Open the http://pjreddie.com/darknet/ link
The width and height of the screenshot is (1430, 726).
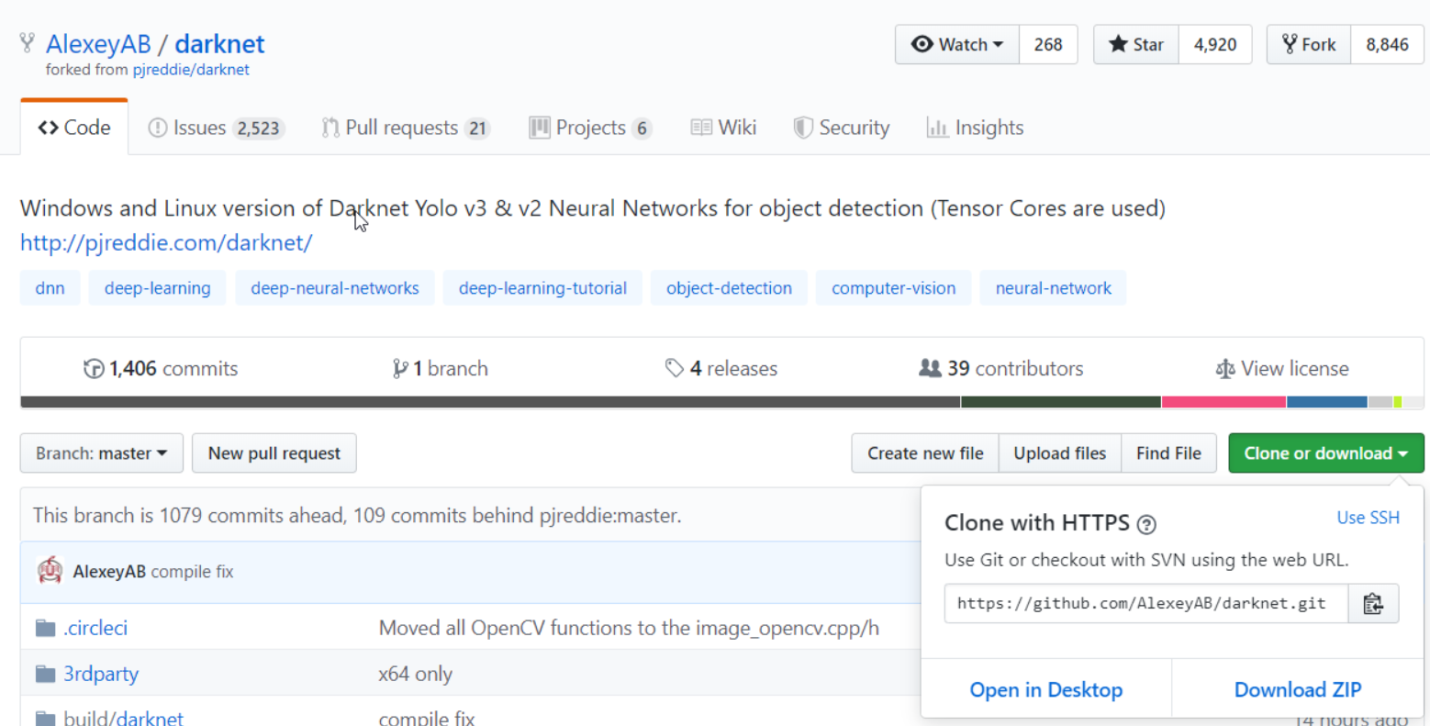point(166,243)
